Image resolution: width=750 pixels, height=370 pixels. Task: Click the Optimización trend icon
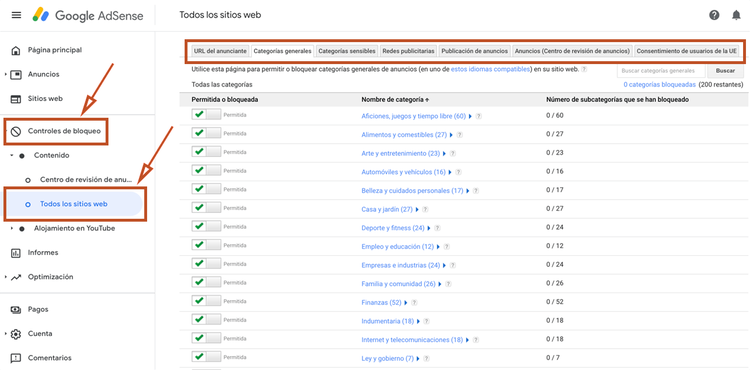pos(16,277)
